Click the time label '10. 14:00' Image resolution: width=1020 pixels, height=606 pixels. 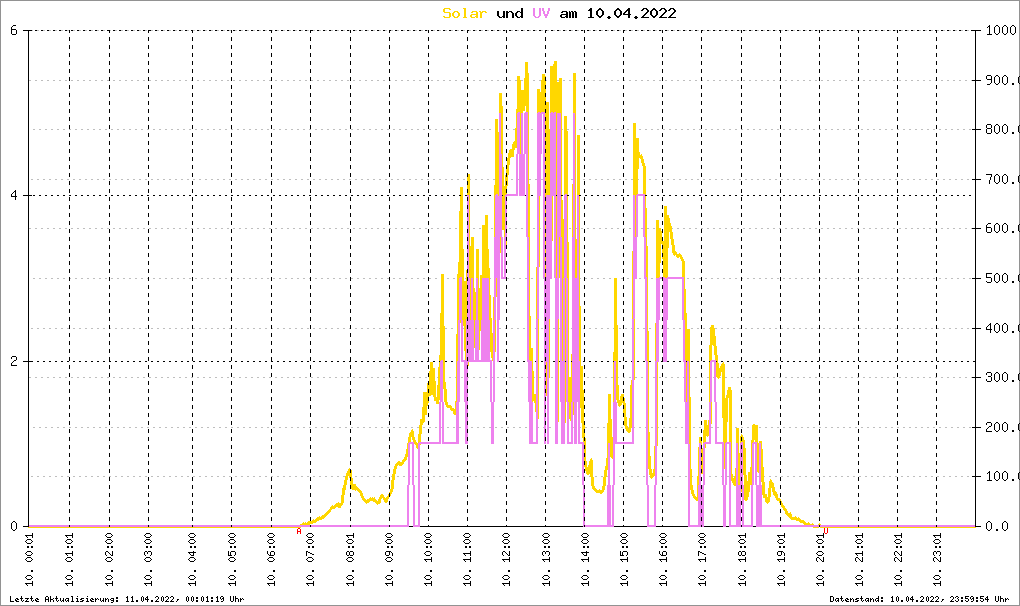click(584, 560)
